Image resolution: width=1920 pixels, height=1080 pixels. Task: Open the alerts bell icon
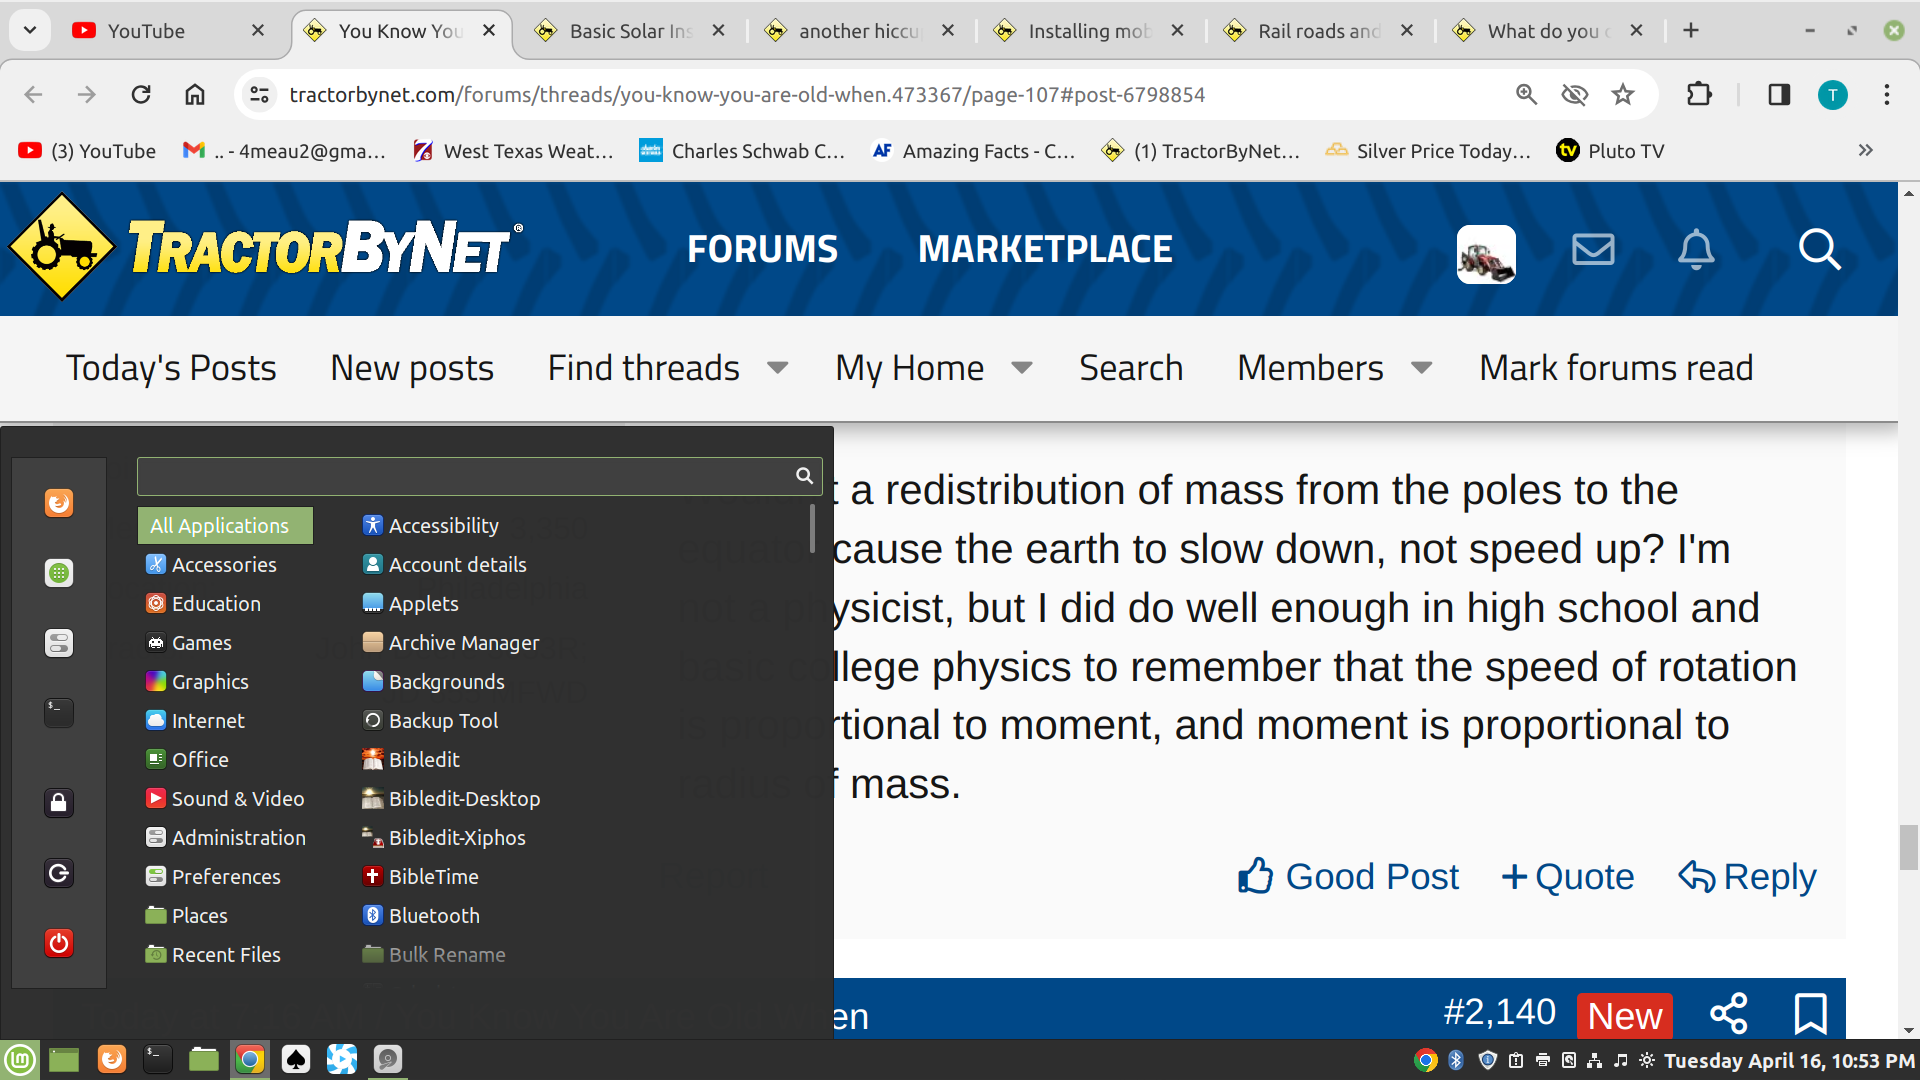click(1696, 249)
